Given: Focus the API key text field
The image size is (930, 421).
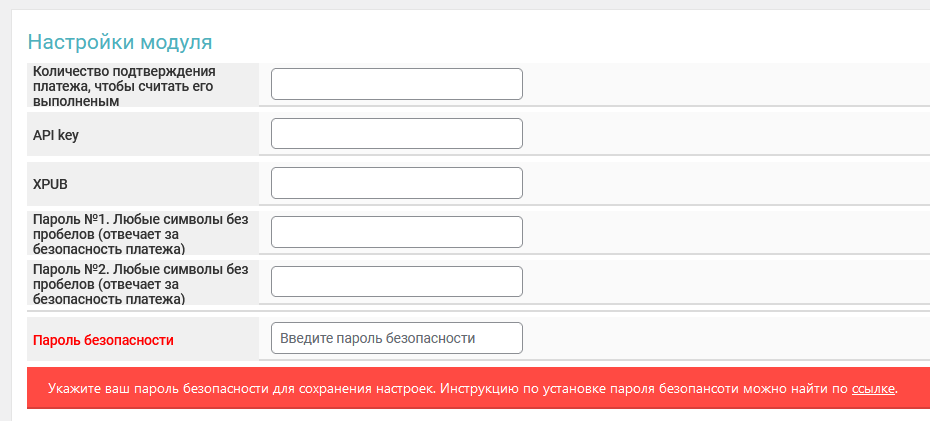Looking at the screenshot, I should 397,134.
